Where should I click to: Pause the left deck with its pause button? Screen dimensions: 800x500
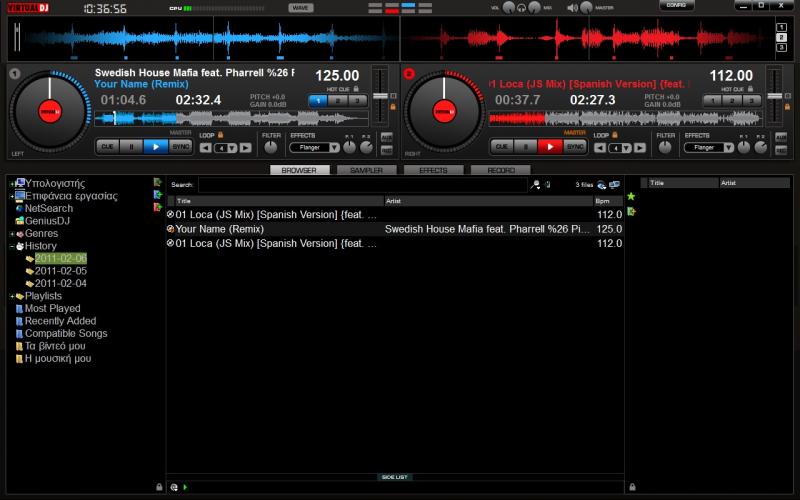click(x=131, y=147)
